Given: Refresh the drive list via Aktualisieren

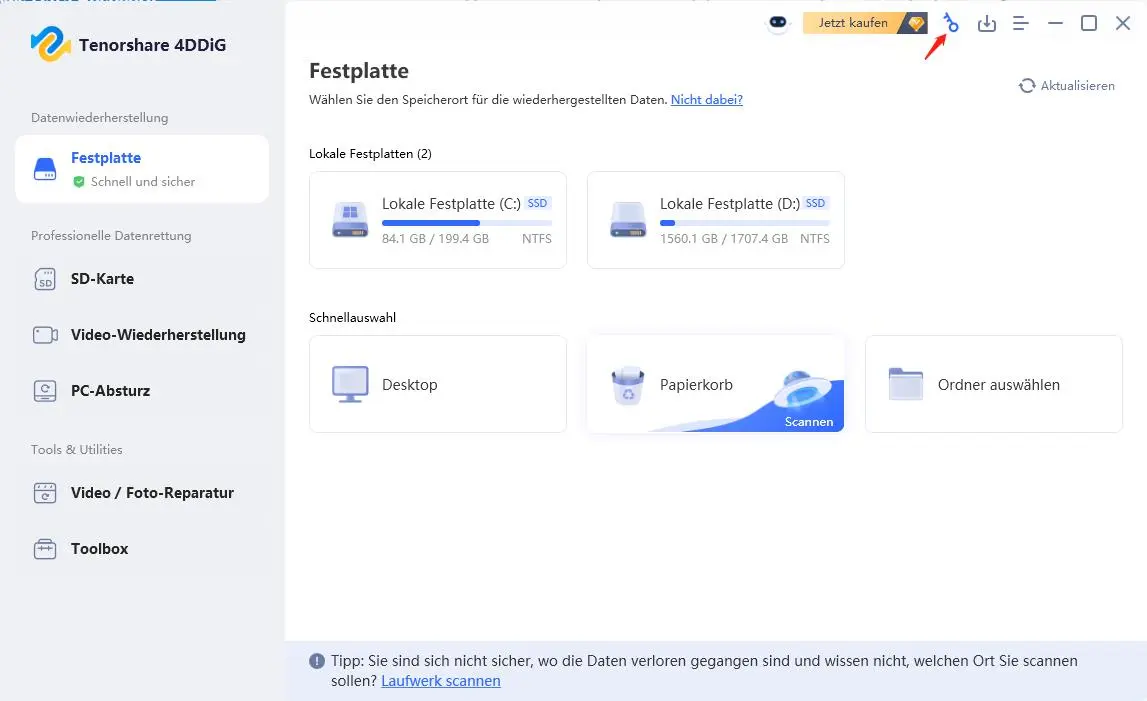Looking at the screenshot, I should tap(1068, 85).
